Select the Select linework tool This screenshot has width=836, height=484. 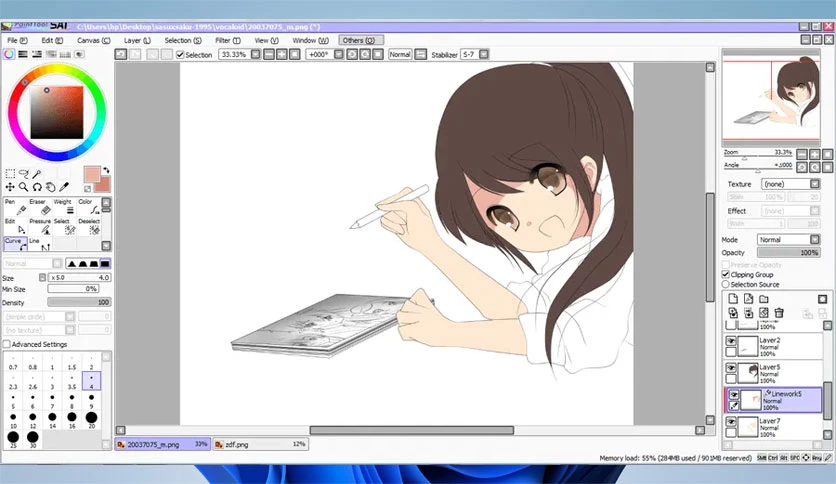point(65,226)
